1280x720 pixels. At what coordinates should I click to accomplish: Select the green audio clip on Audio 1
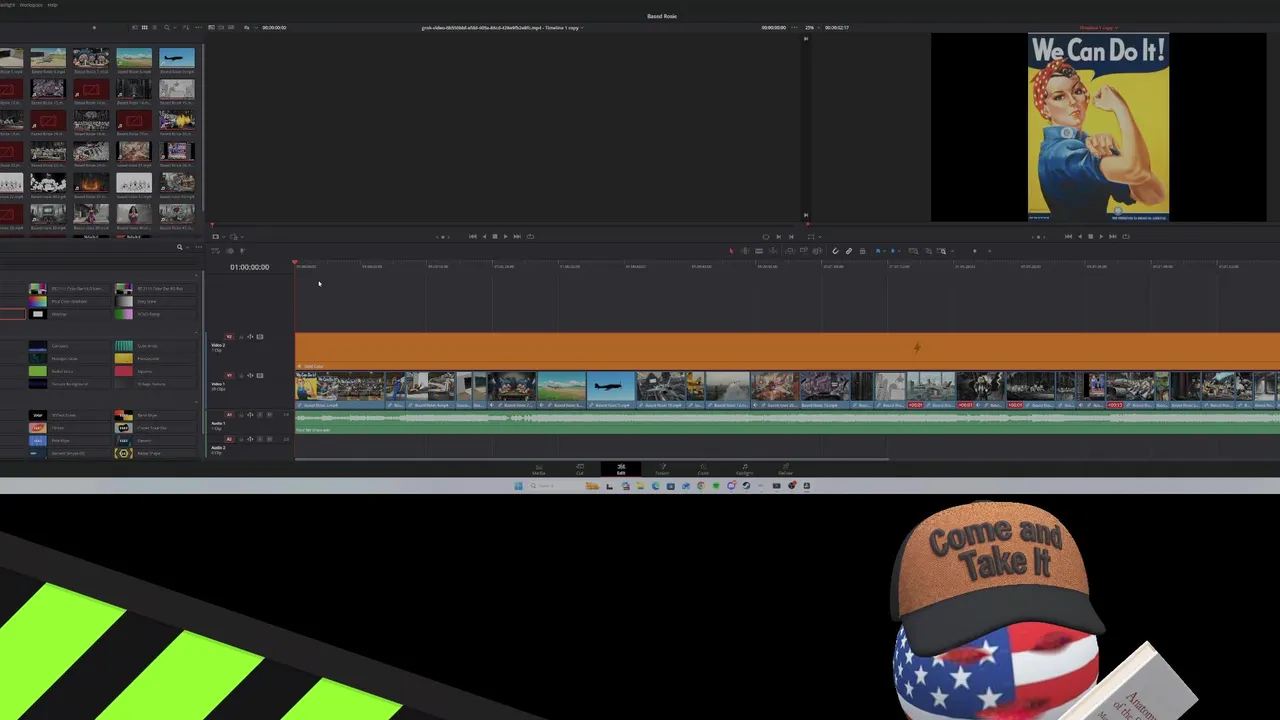coord(787,423)
